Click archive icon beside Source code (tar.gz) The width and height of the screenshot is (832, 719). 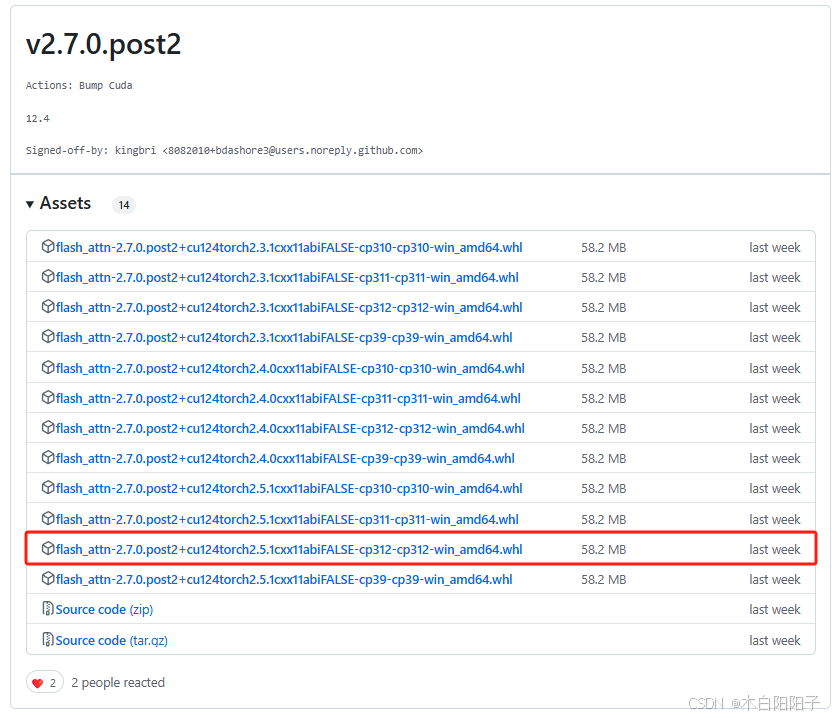48,639
